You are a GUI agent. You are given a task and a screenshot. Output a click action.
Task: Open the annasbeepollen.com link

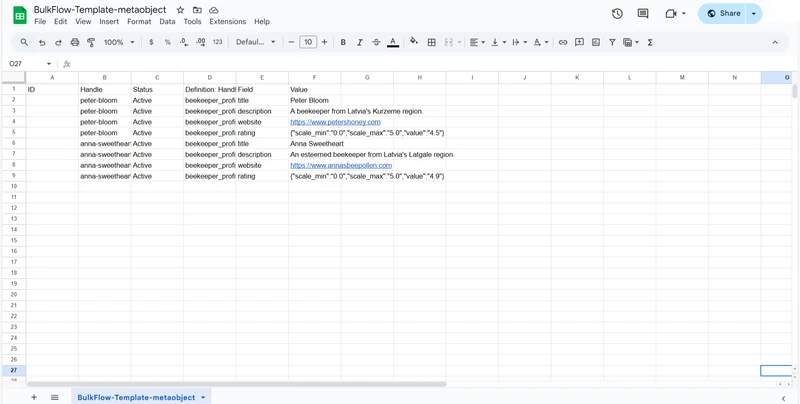pyautogui.click(x=341, y=165)
